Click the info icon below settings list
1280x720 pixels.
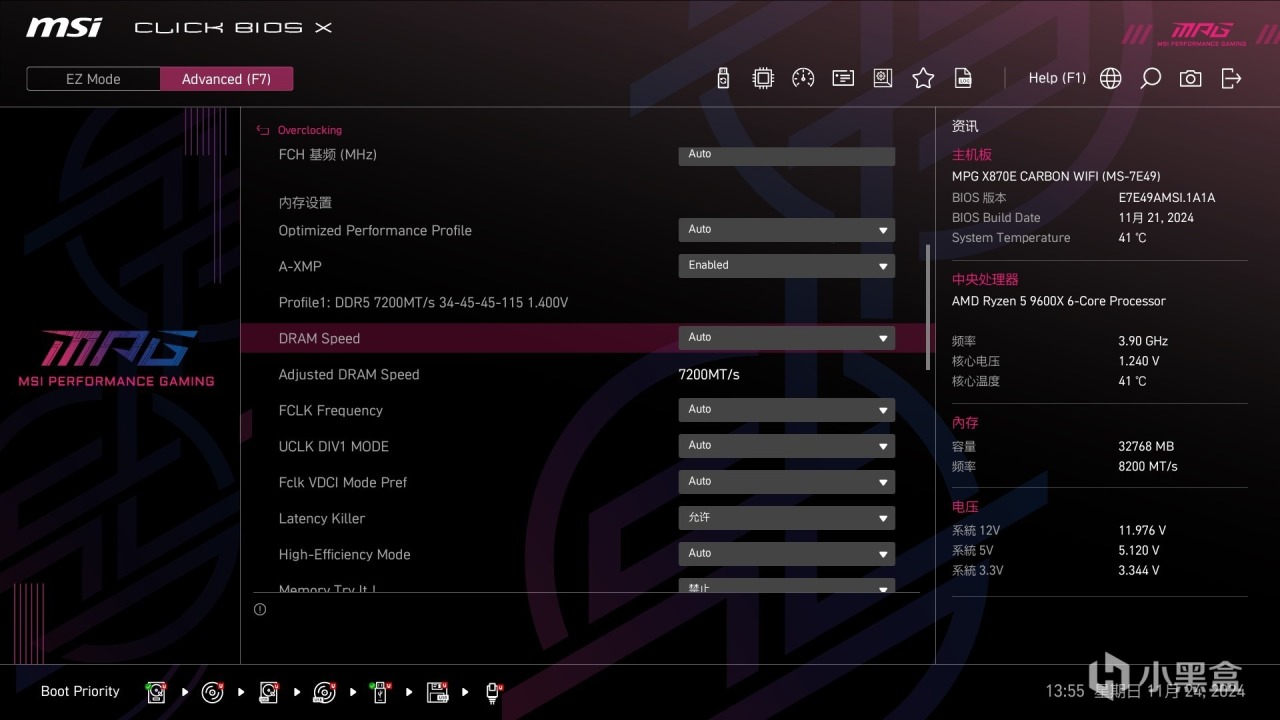[x=260, y=609]
